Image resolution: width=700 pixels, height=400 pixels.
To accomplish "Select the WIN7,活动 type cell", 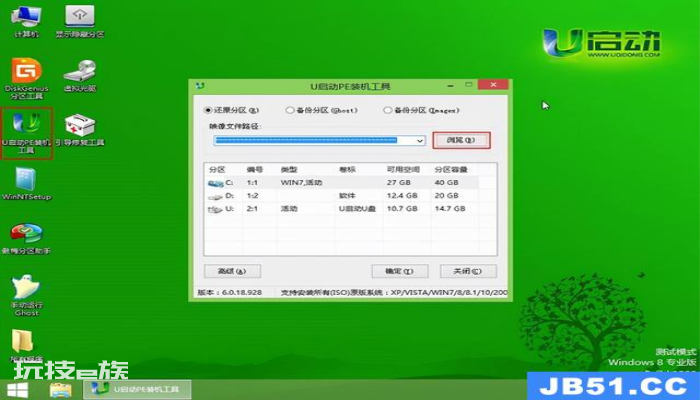I will (301, 183).
